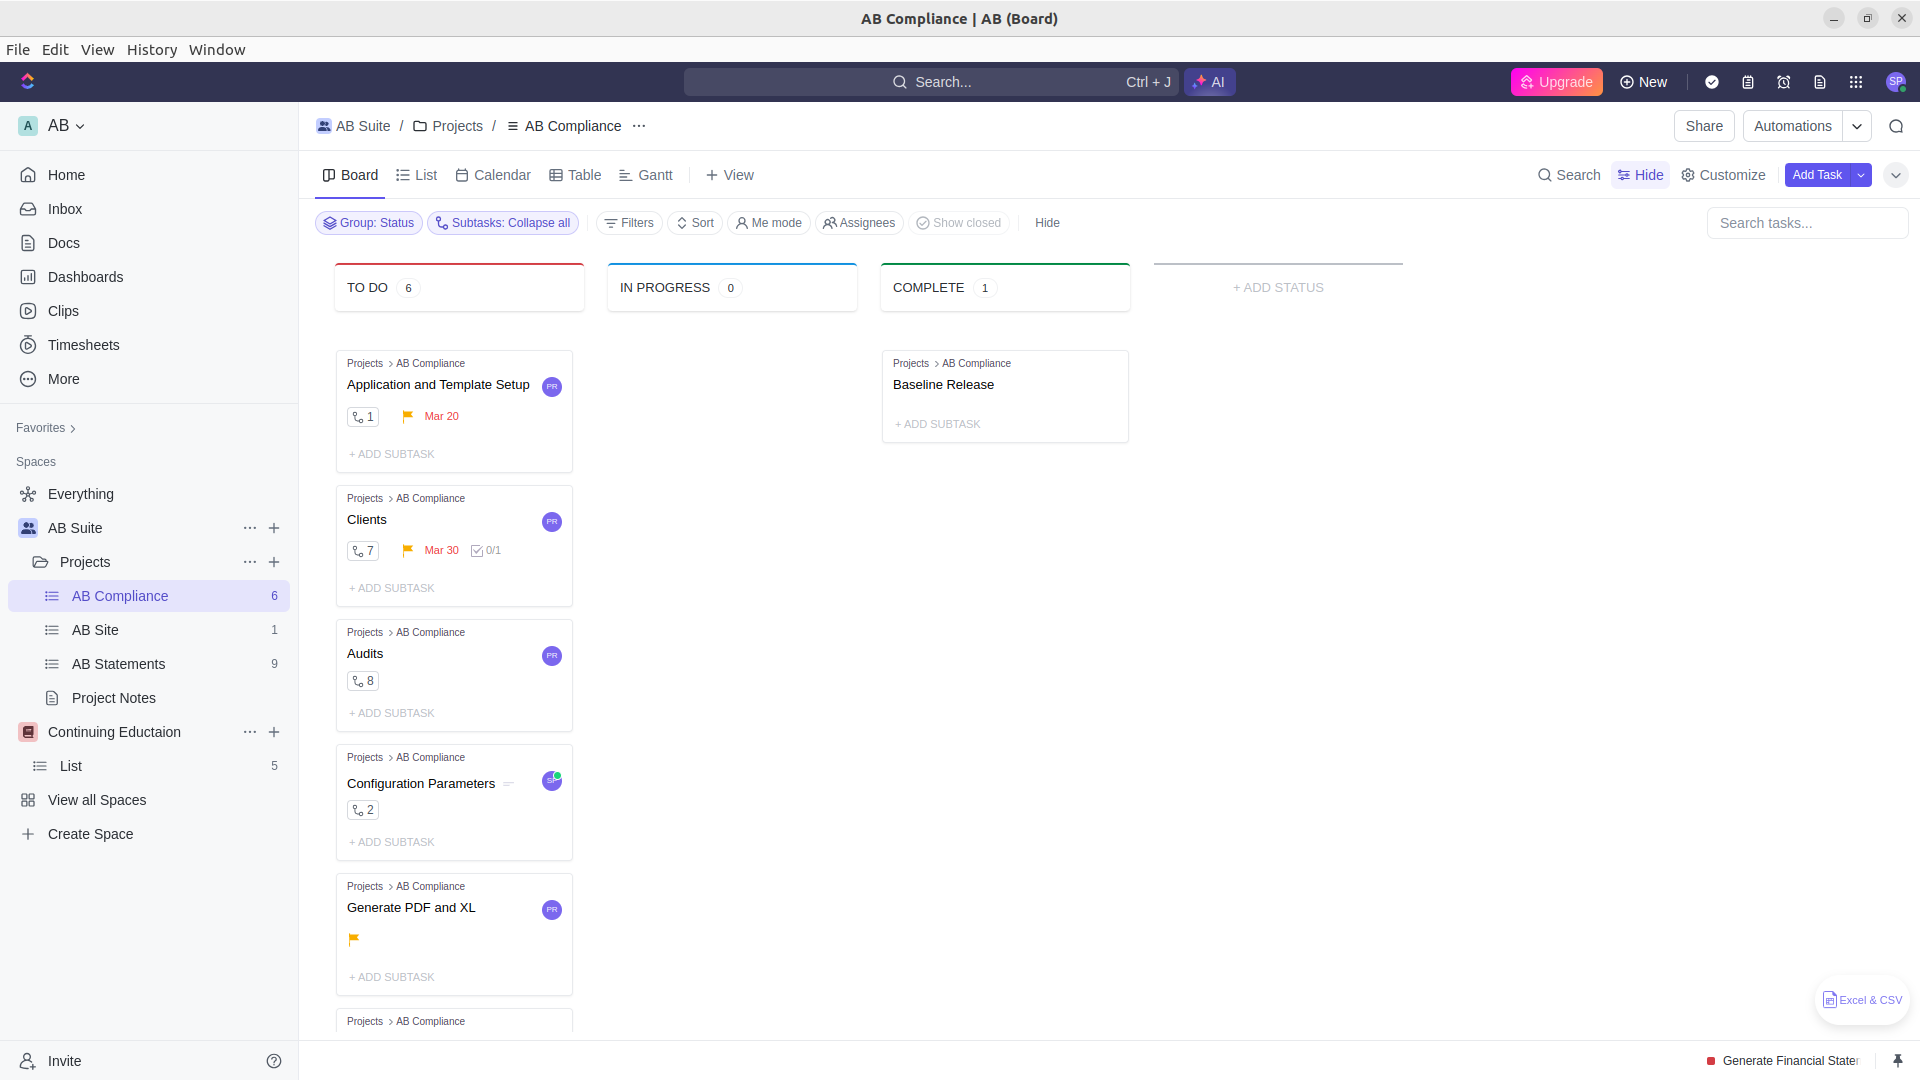This screenshot has width=1920, height=1080.
Task: Click the purple assignee avatar on Clients card
Action: coord(551,521)
